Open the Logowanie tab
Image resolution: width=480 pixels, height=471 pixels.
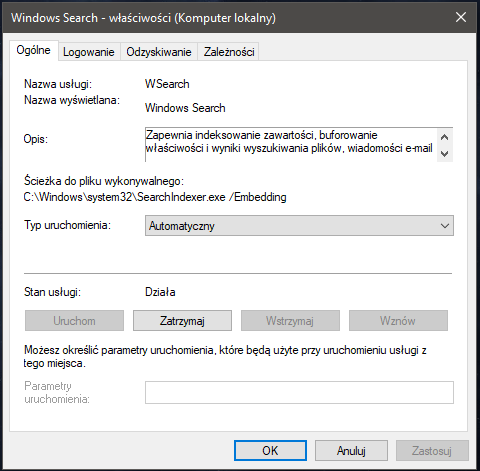(x=89, y=52)
